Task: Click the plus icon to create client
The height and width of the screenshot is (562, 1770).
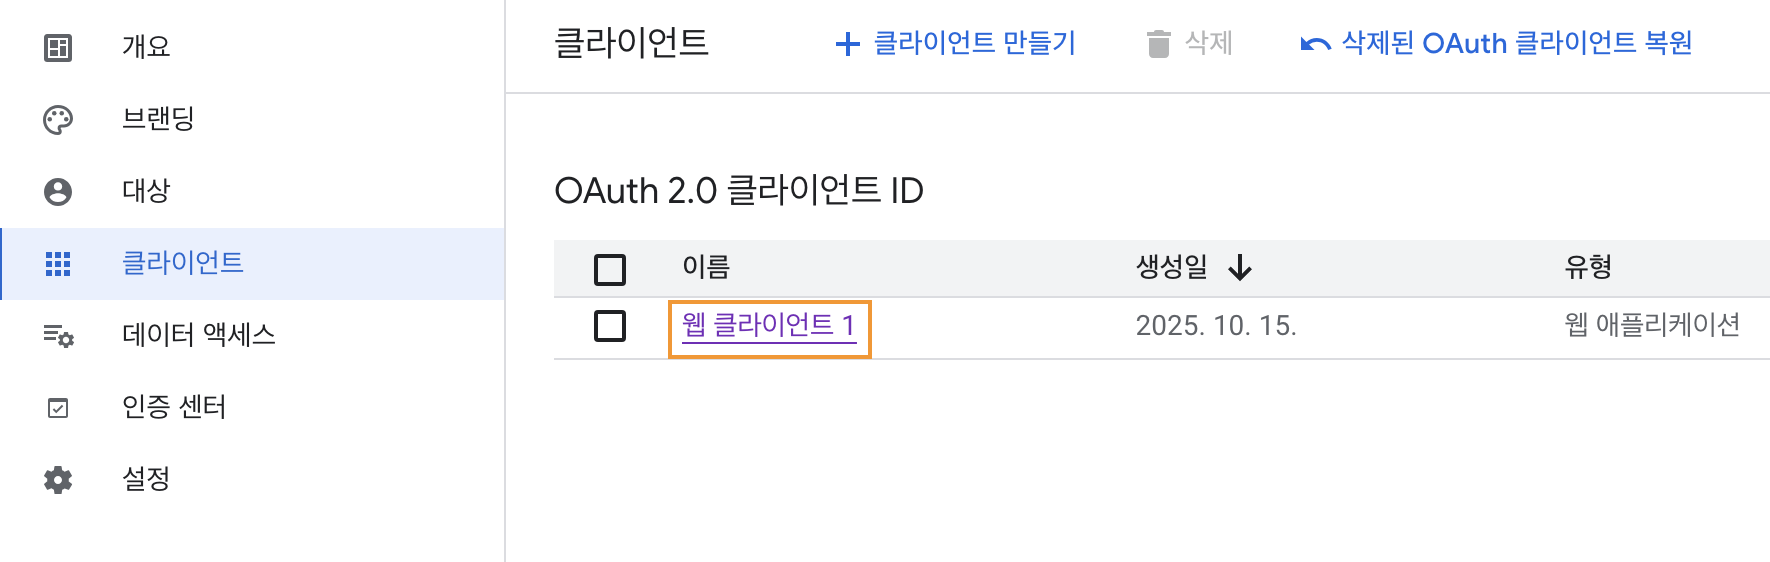Action: (847, 44)
